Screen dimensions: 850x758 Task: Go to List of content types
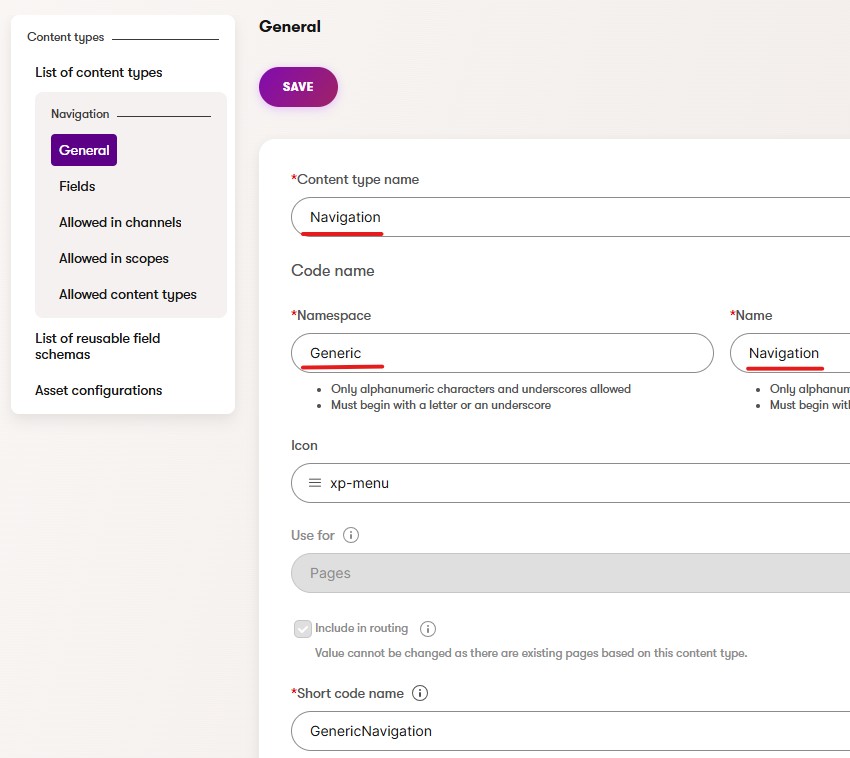tap(99, 72)
